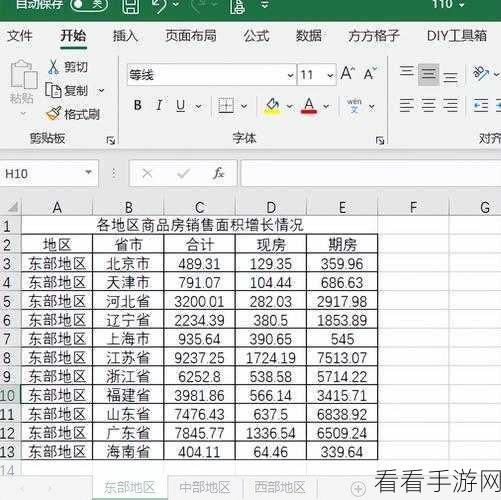Open the font name 等线 combo box
Image resolution: width=501 pixels, height=500 pixels.
click(211, 75)
